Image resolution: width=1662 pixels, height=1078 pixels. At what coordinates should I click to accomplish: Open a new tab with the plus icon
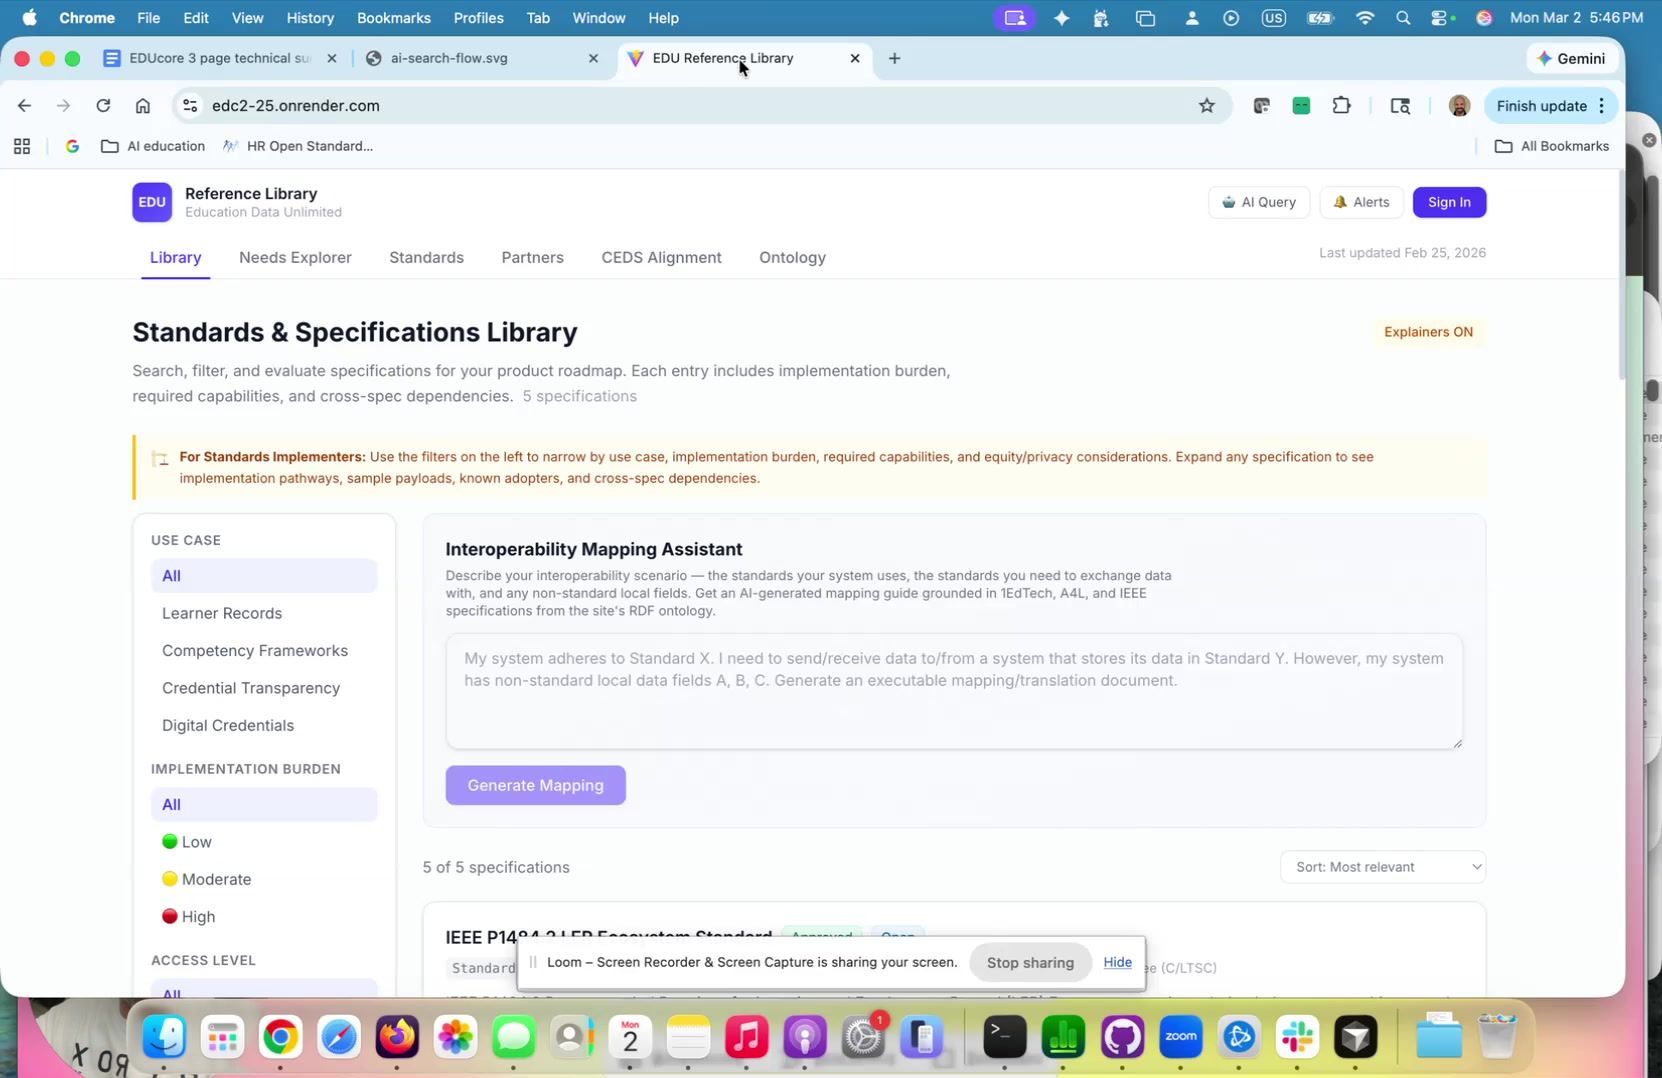894,58
